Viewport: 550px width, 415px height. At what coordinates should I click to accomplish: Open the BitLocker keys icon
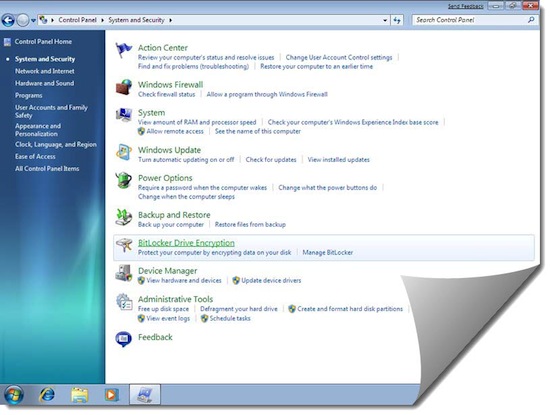[124, 245]
